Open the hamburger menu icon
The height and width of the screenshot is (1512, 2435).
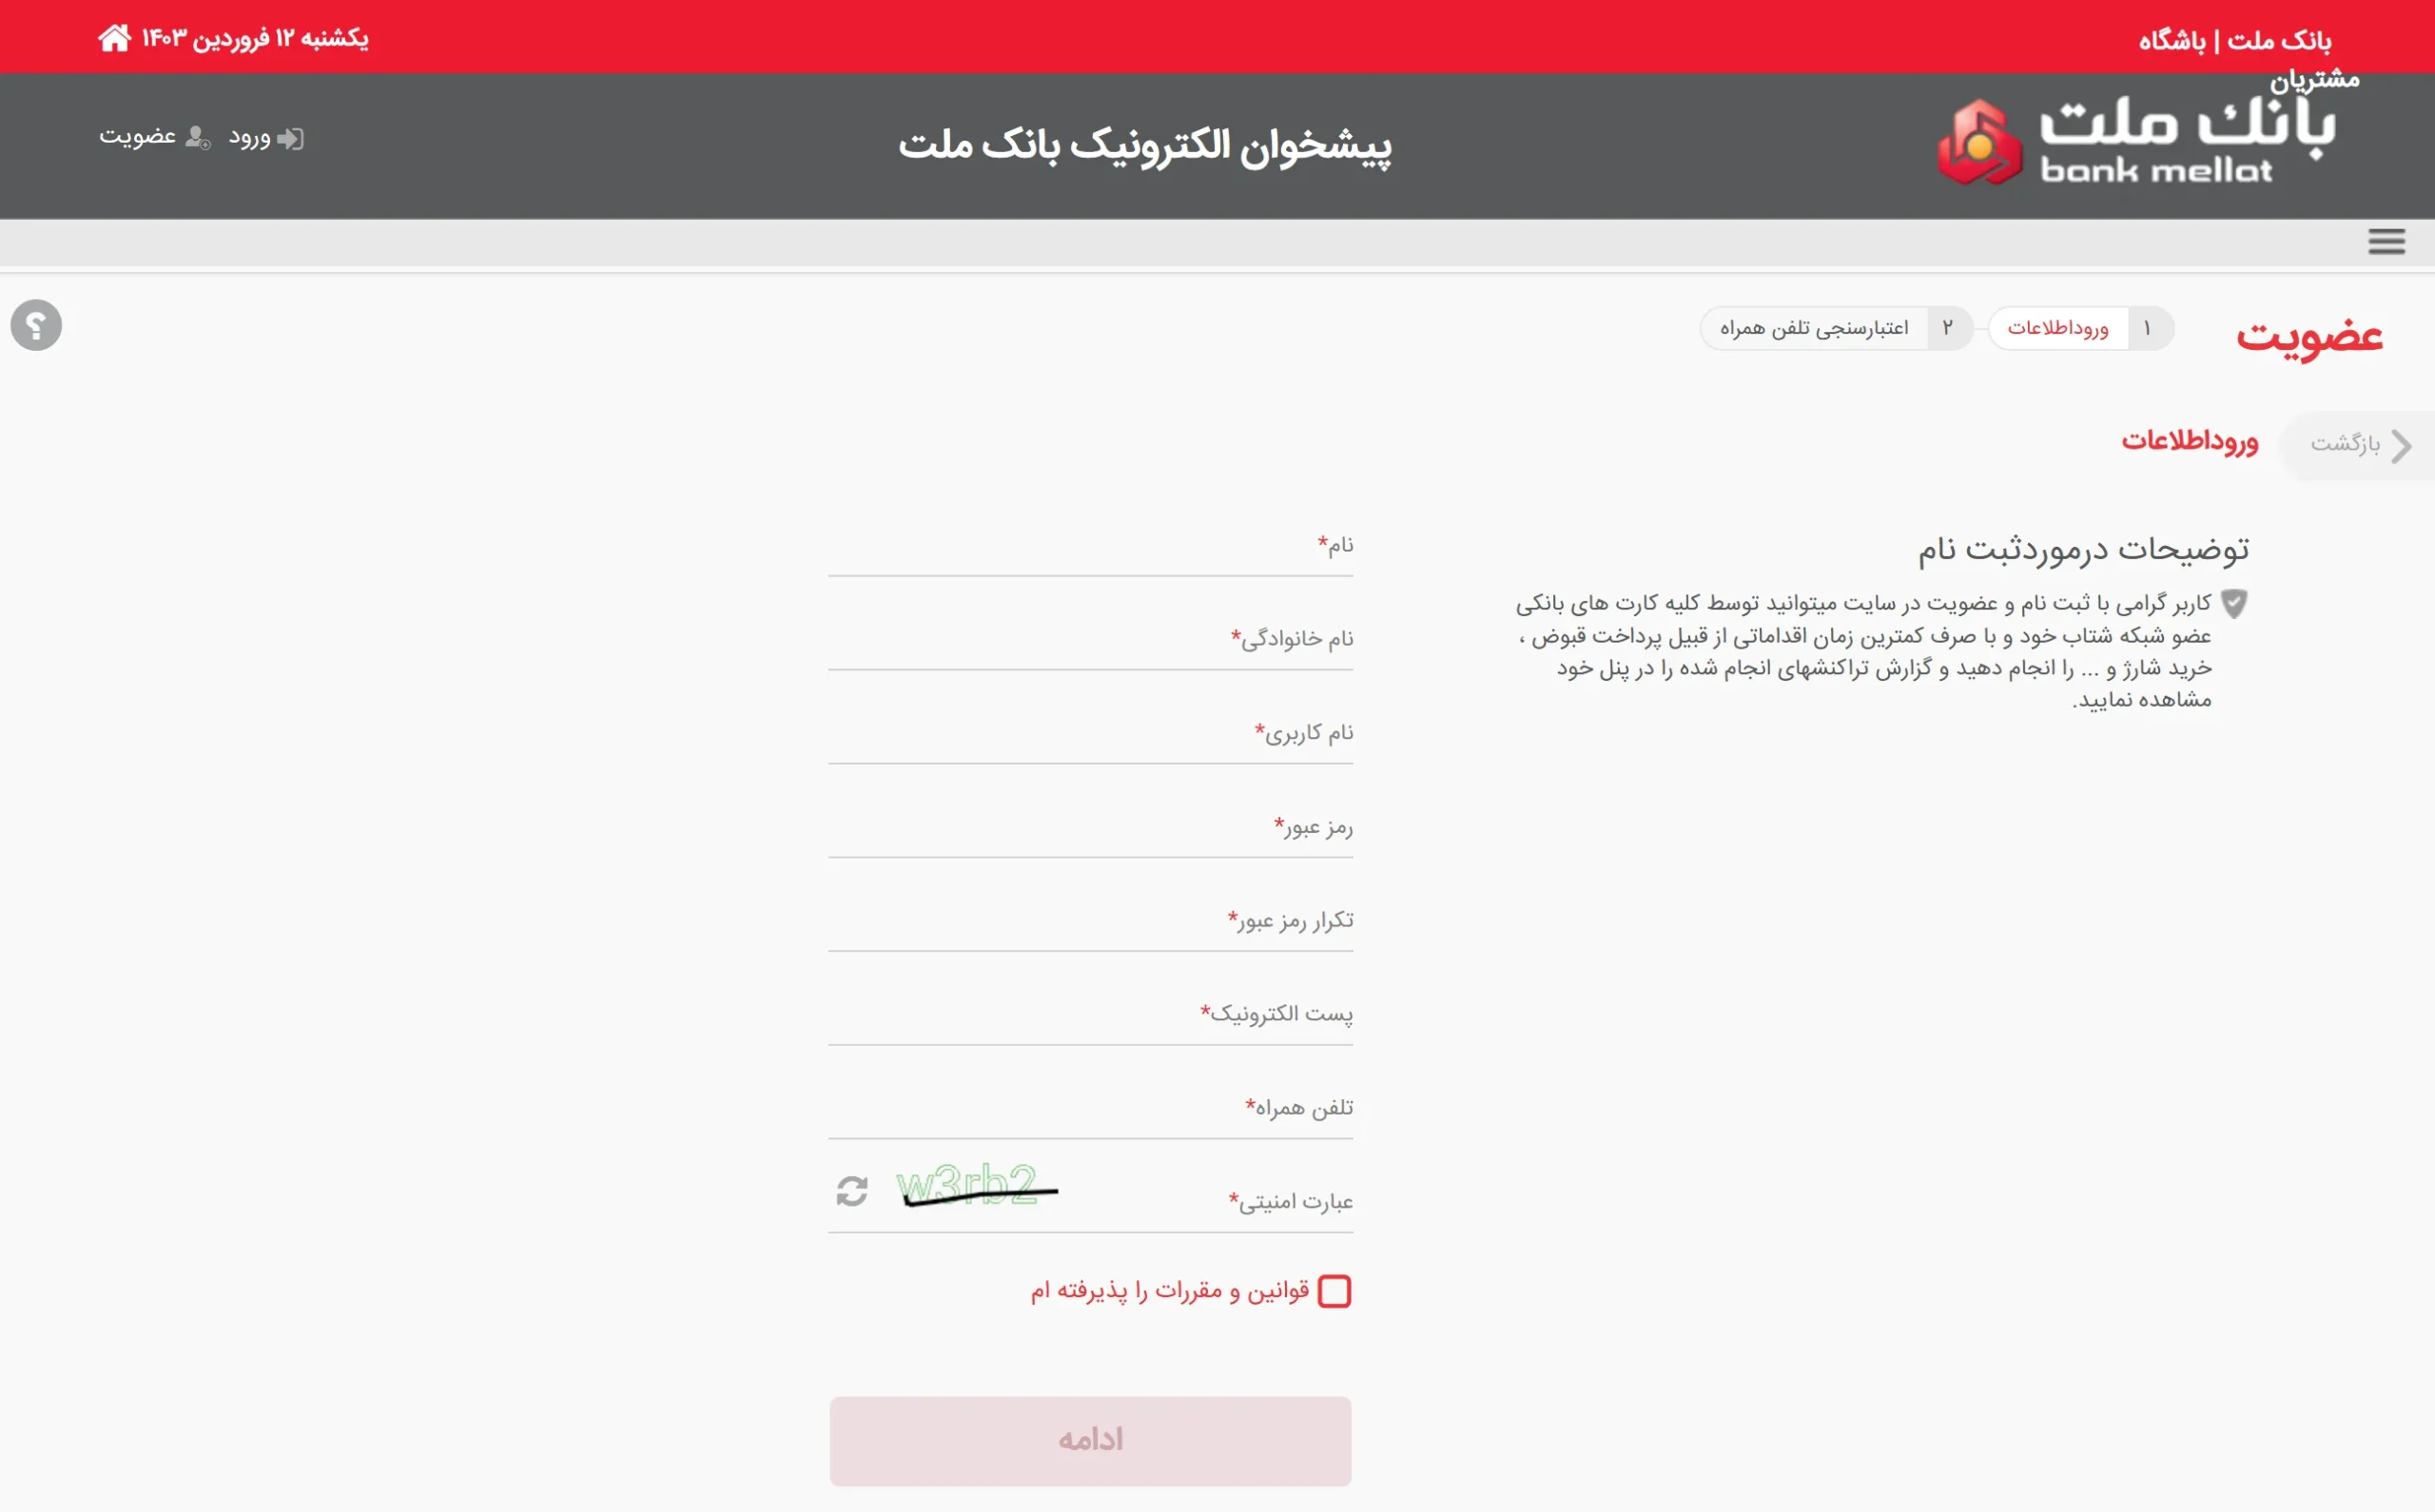(x=2386, y=241)
